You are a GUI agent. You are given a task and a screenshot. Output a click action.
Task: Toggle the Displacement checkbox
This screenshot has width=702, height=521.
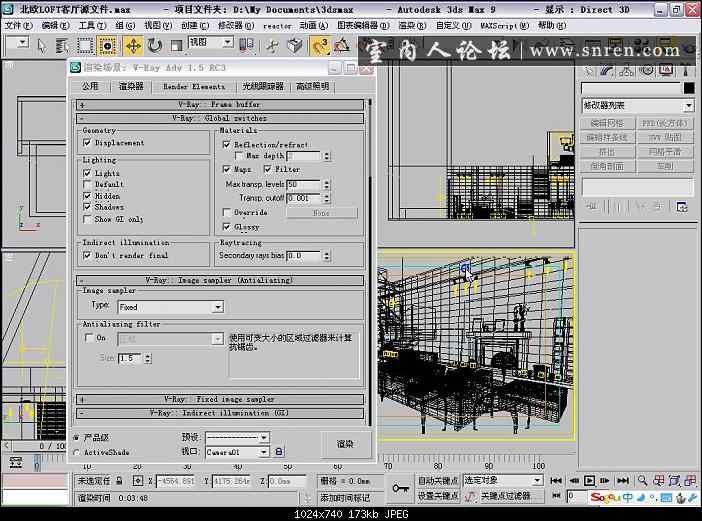tap(87, 143)
